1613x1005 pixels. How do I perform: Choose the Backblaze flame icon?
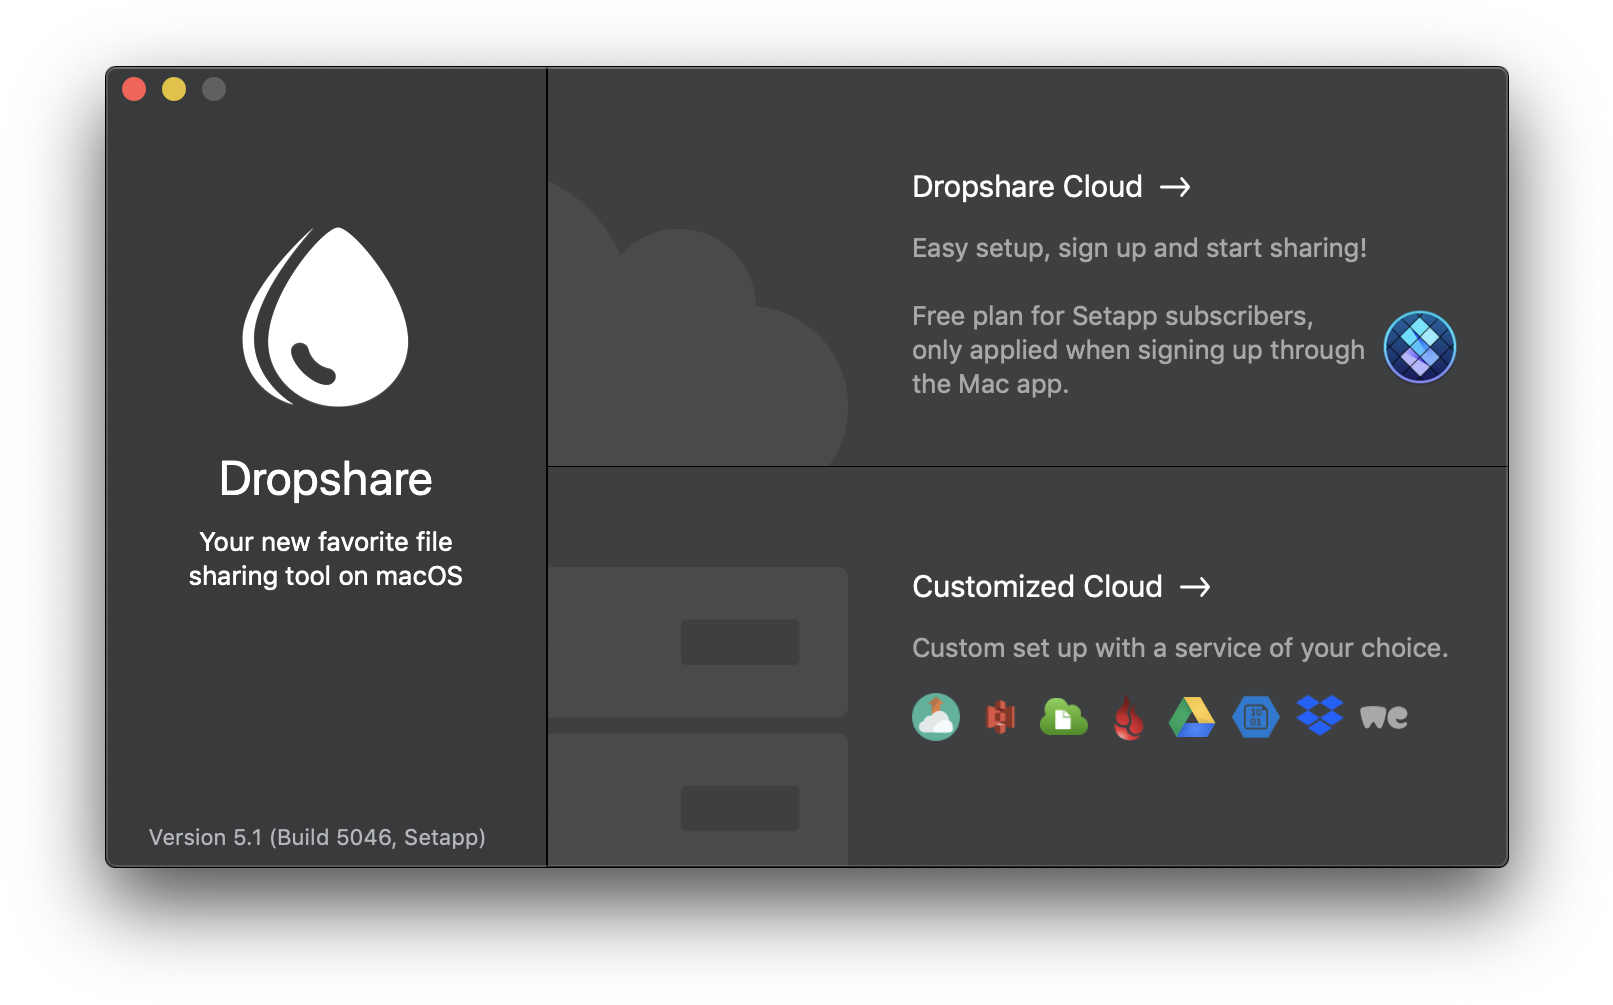1128,718
